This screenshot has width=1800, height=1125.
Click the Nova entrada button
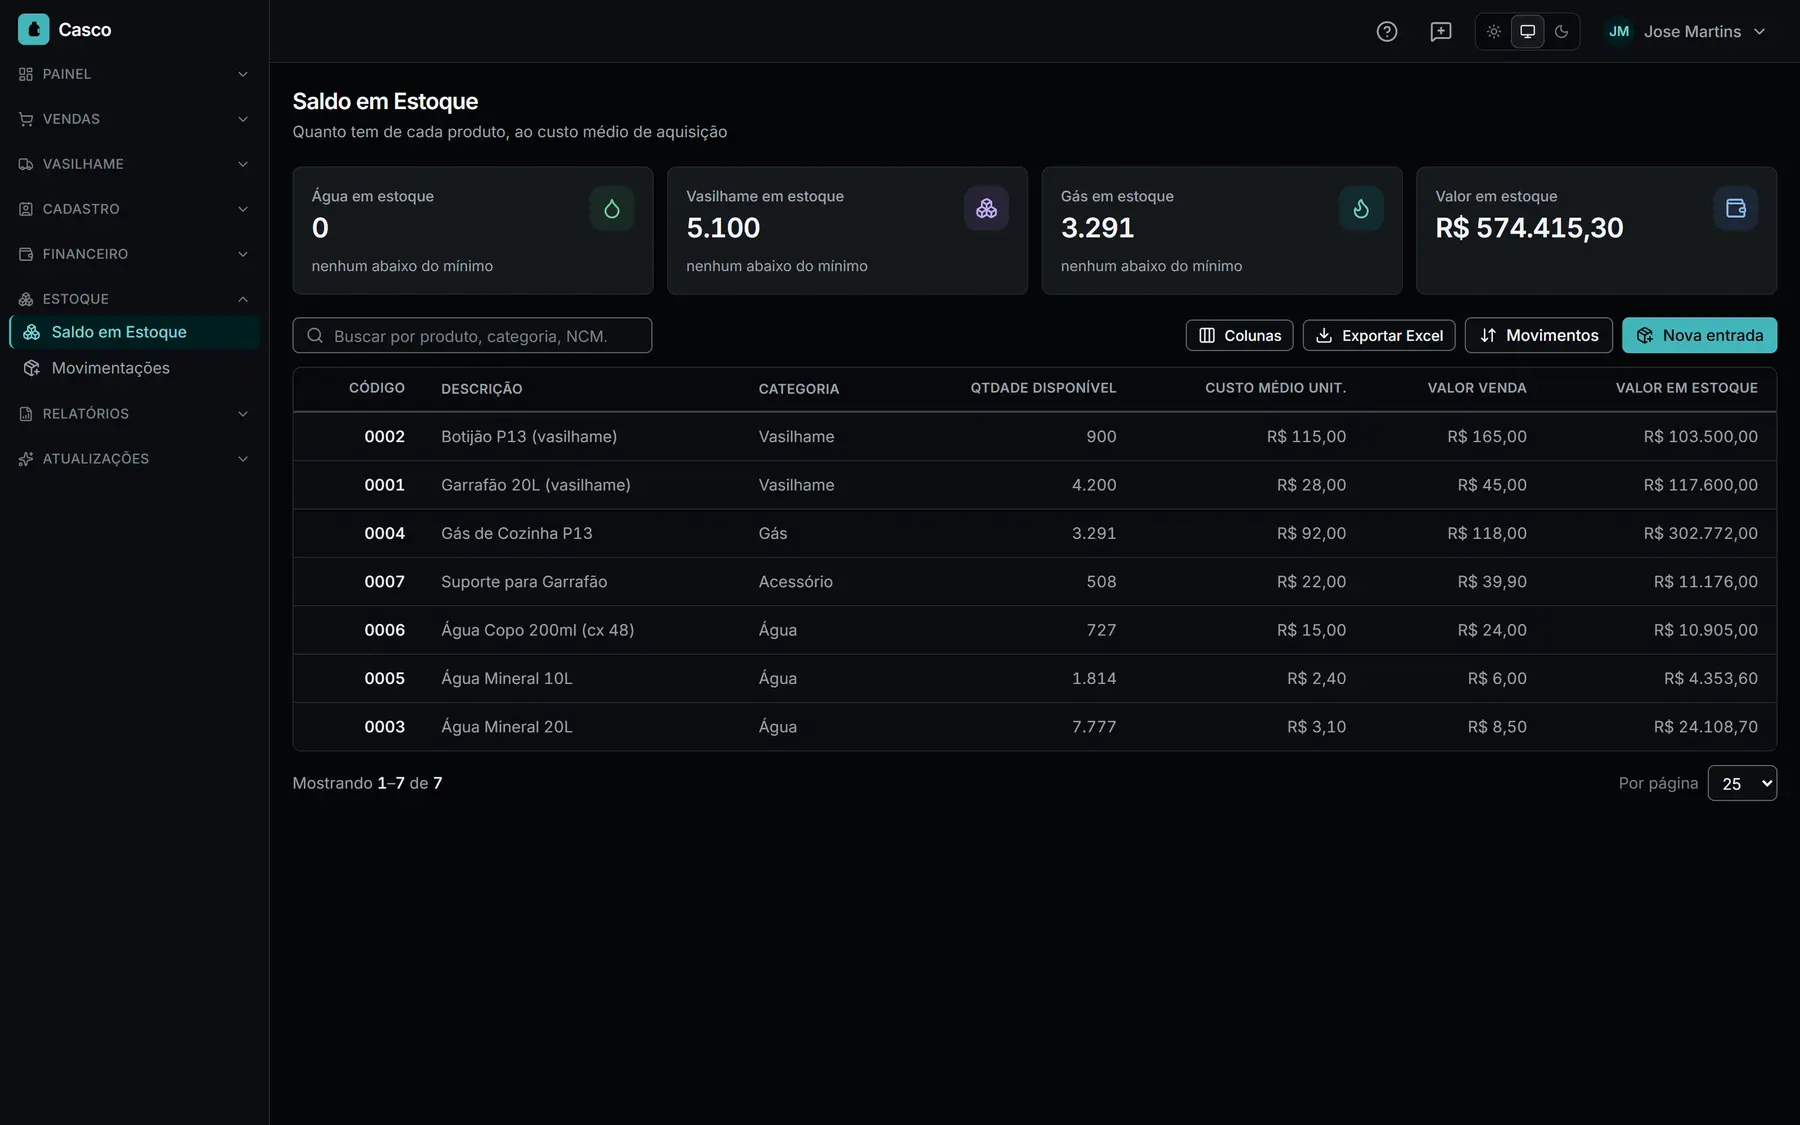[1699, 335]
